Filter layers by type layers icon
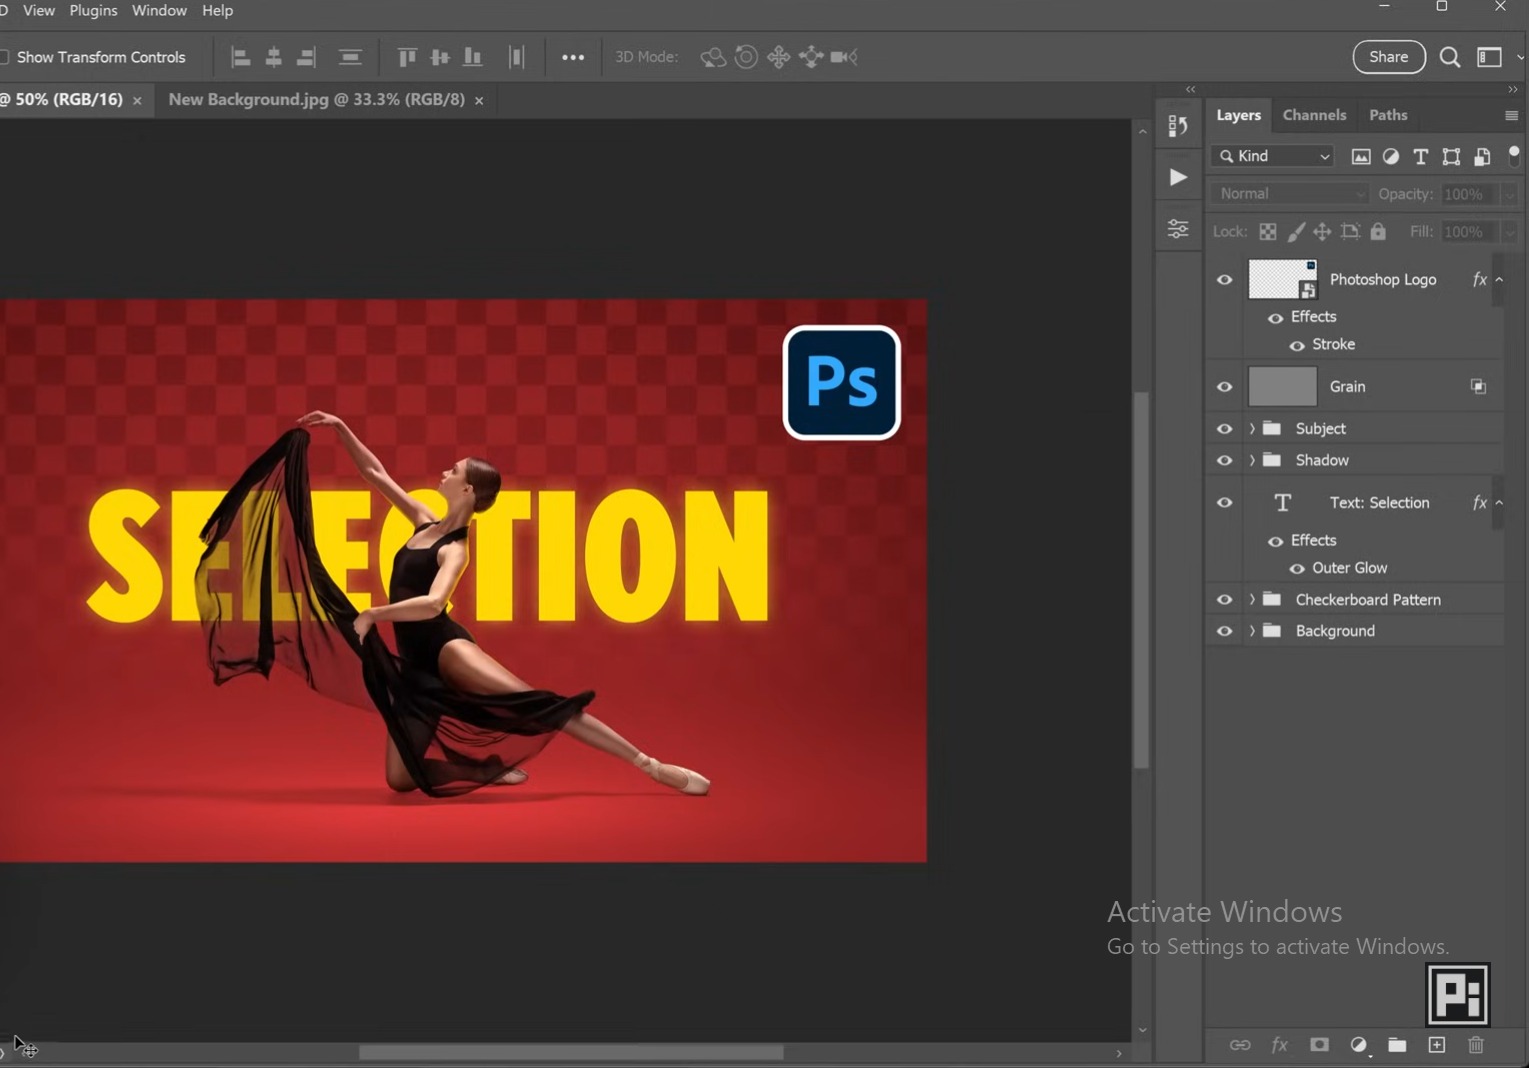This screenshot has width=1529, height=1068. (x=1421, y=156)
